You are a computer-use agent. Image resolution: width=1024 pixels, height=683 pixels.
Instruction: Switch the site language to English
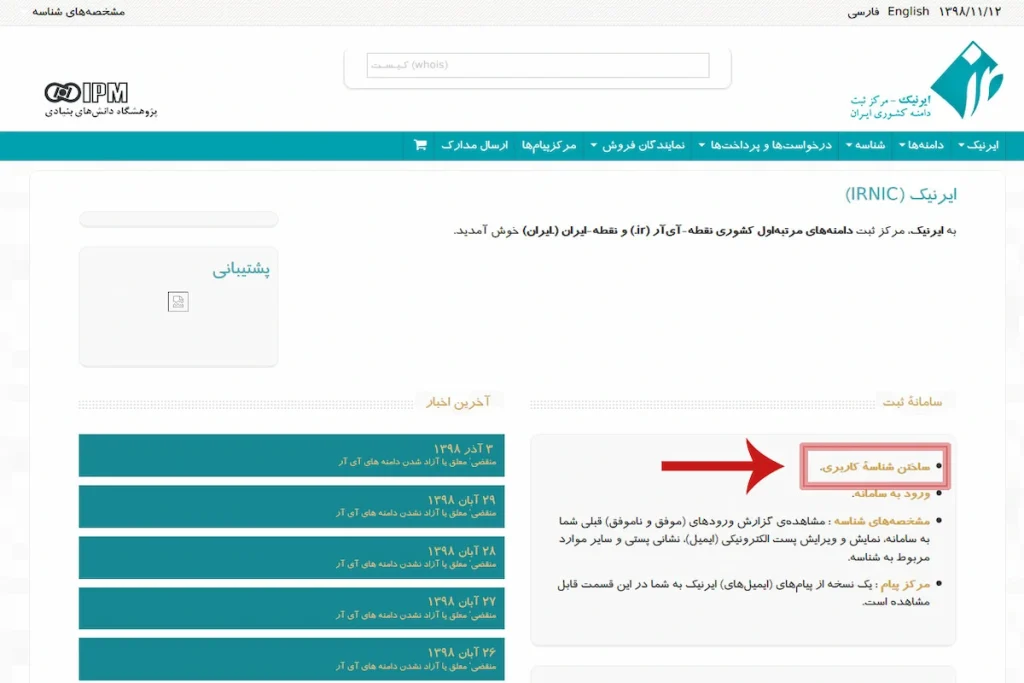click(x=908, y=12)
